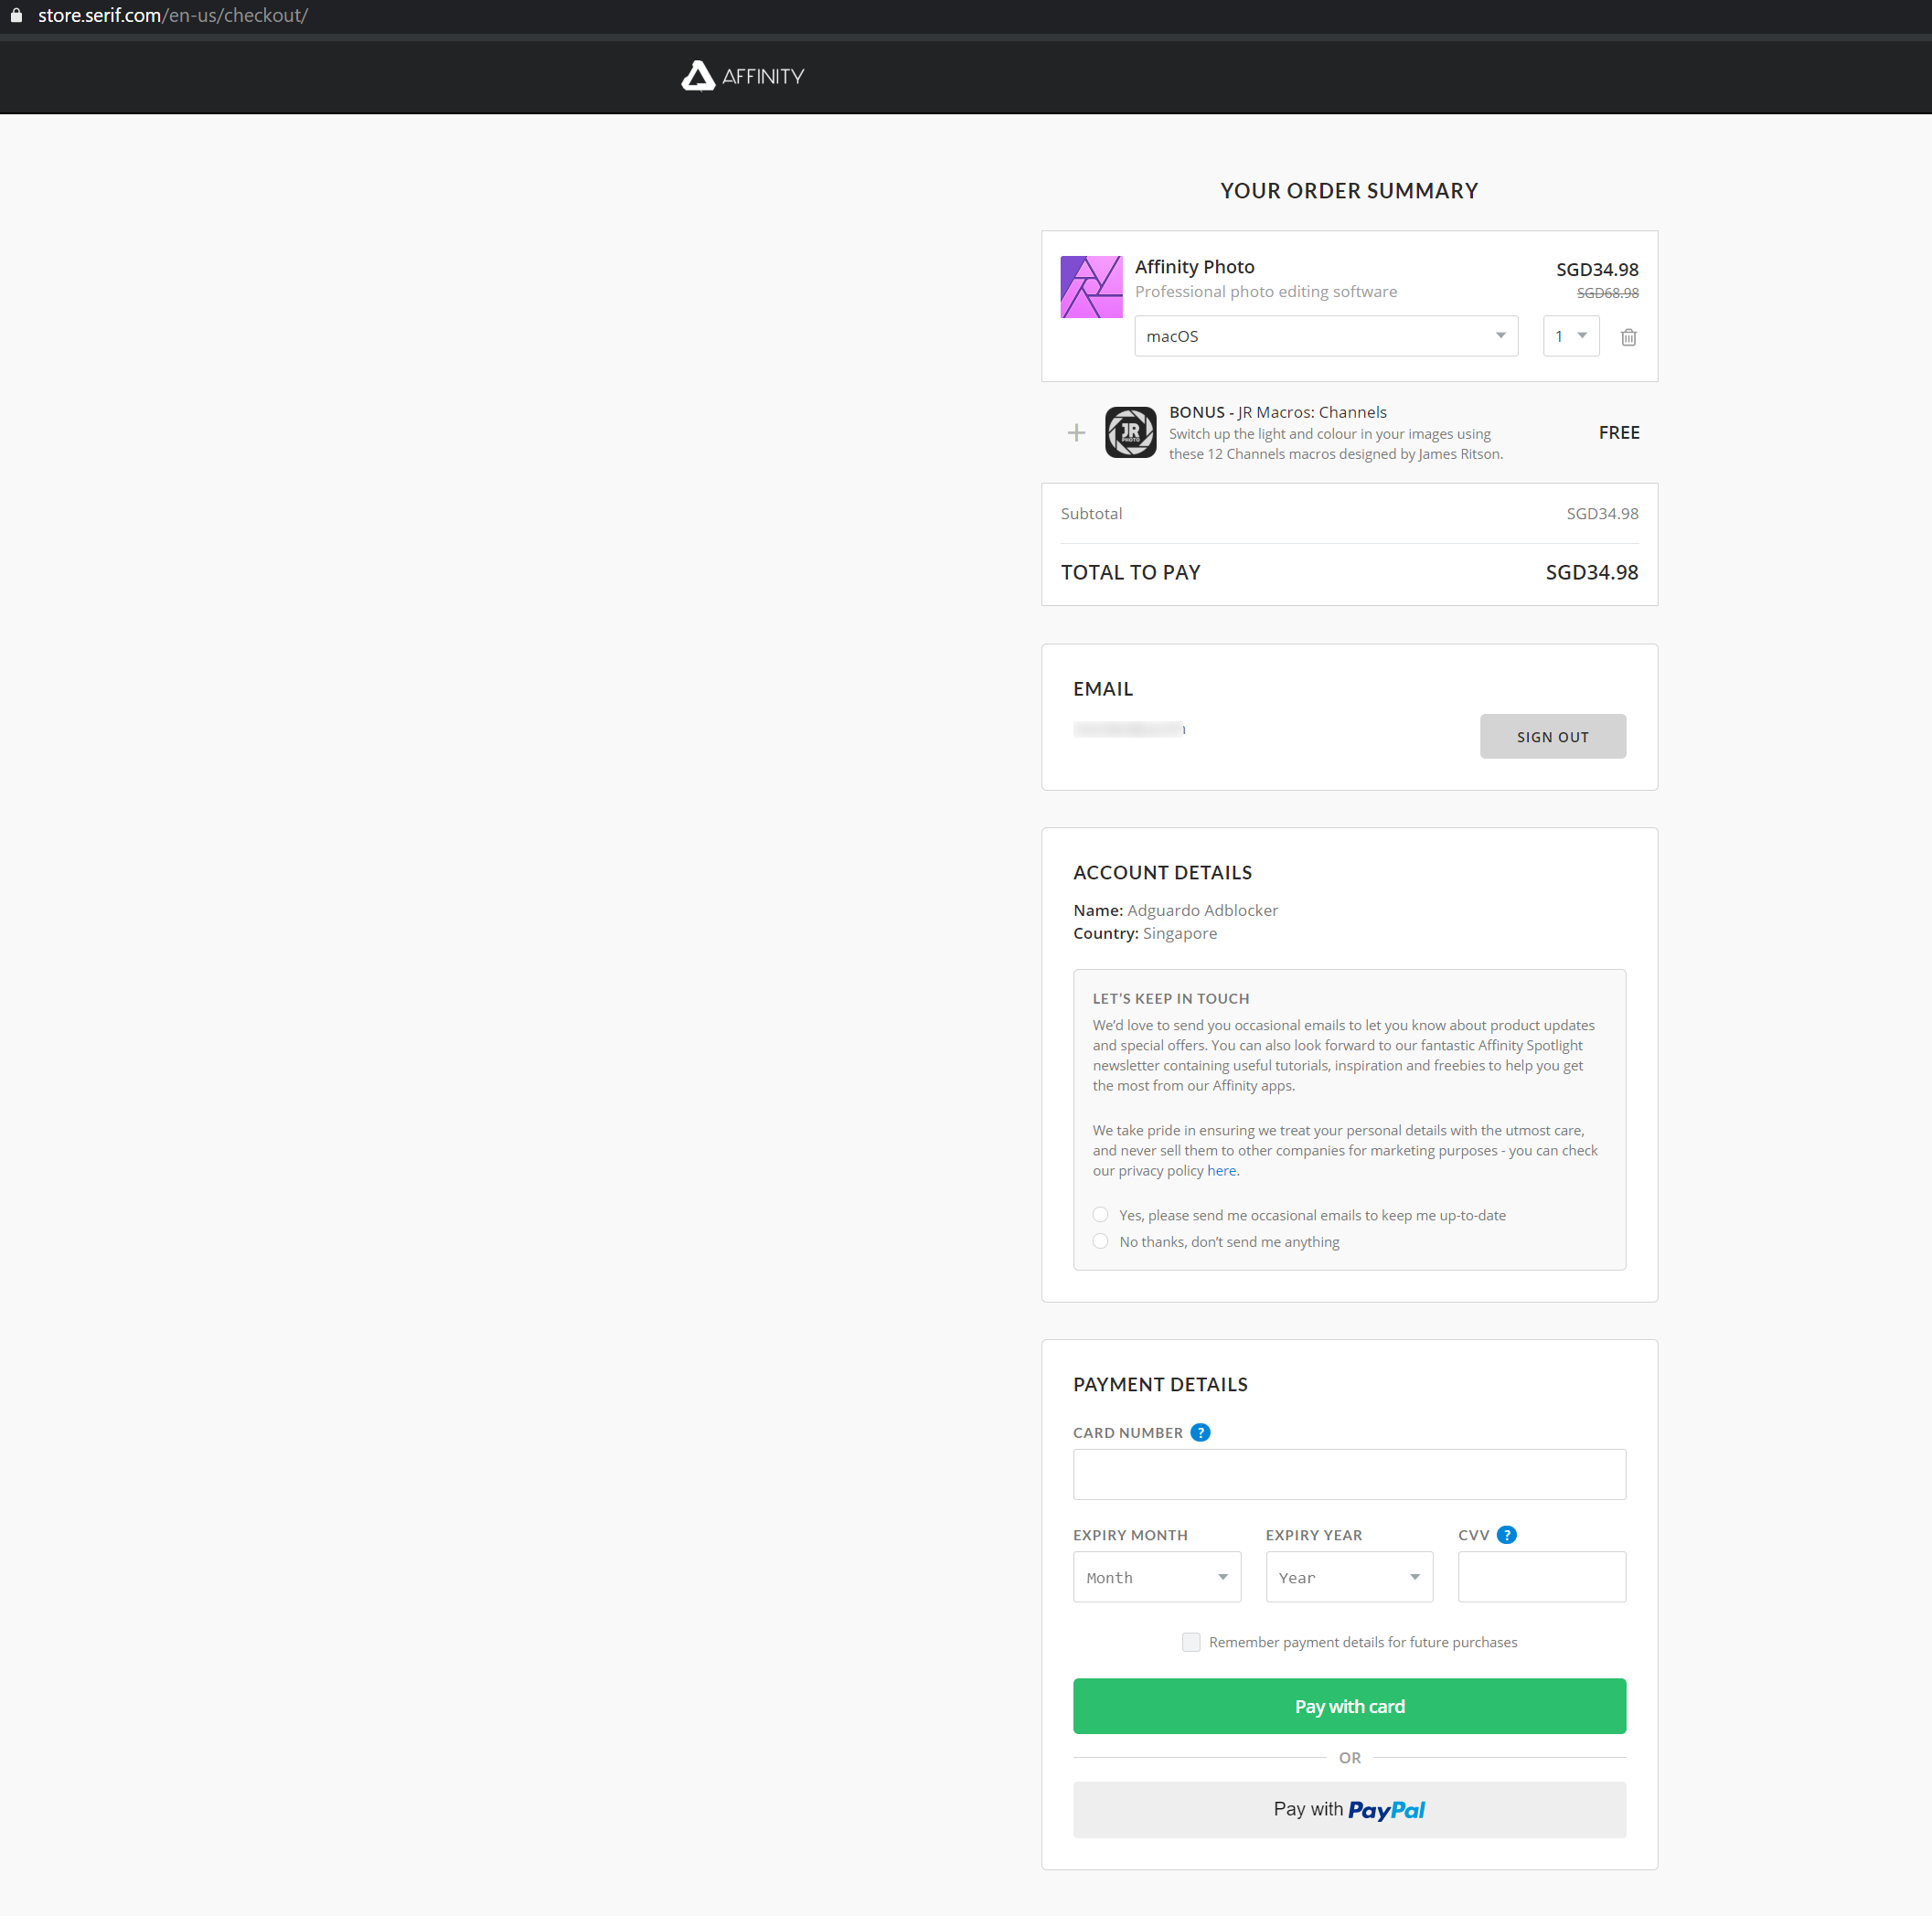Expand bonus item with plus icon

pyautogui.click(x=1076, y=433)
